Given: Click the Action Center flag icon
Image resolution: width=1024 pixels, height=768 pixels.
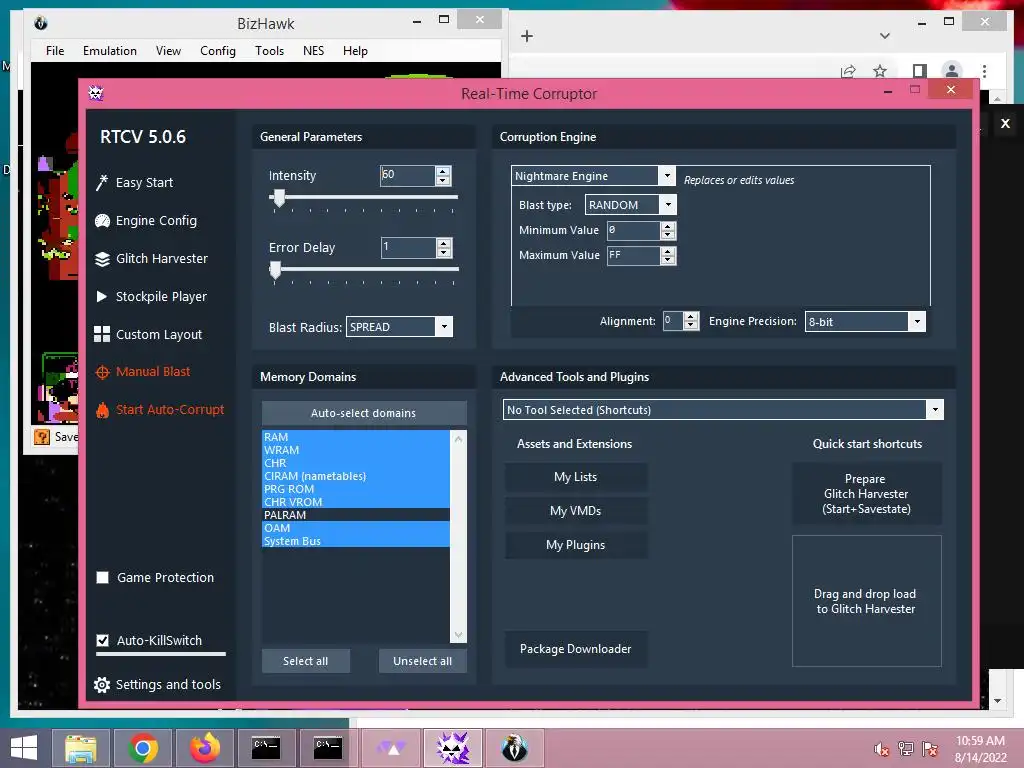Looking at the screenshot, I should tap(930, 749).
